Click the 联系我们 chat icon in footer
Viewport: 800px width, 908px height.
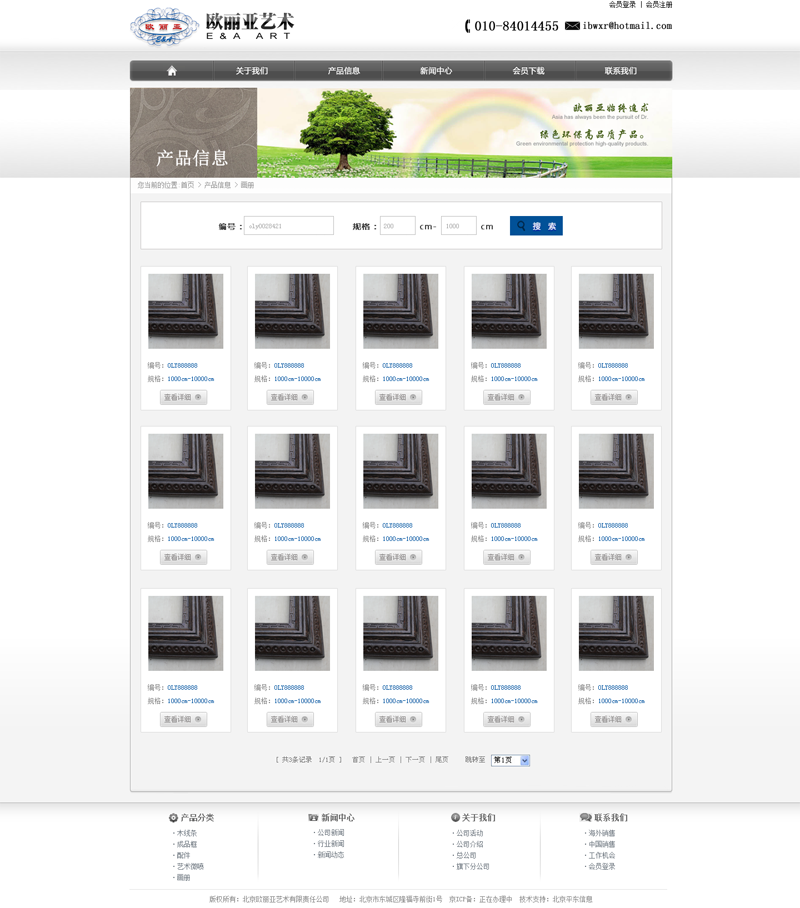[585, 818]
